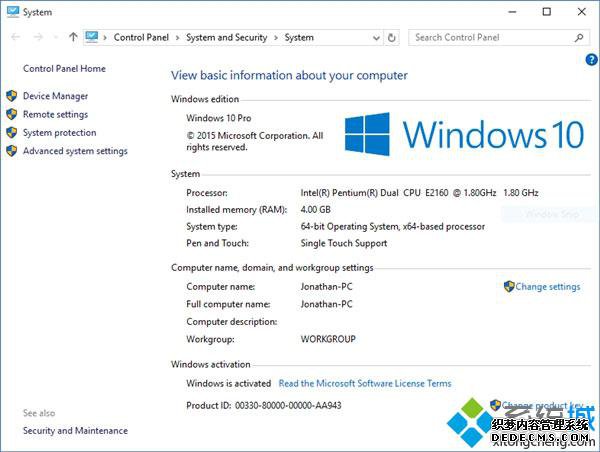This screenshot has height=452, width=600.
Task: Click shield icon beside Device Manager
Action: pyautogui.click(x=12, y=96)
